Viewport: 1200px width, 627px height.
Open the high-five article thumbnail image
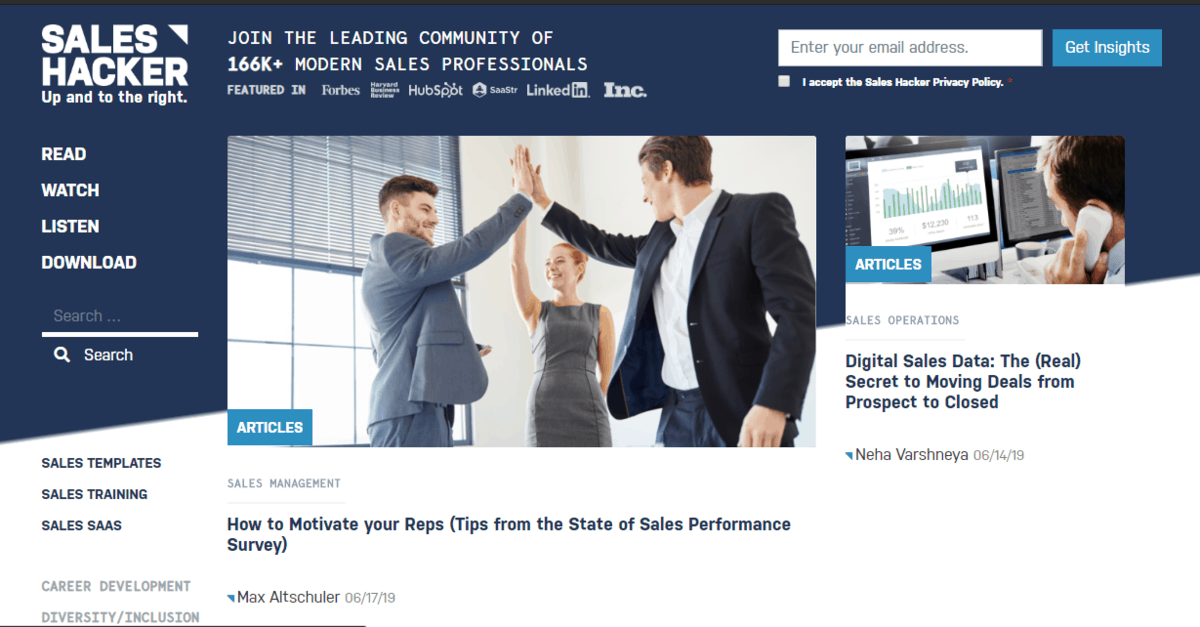click(x=521, y=291)
